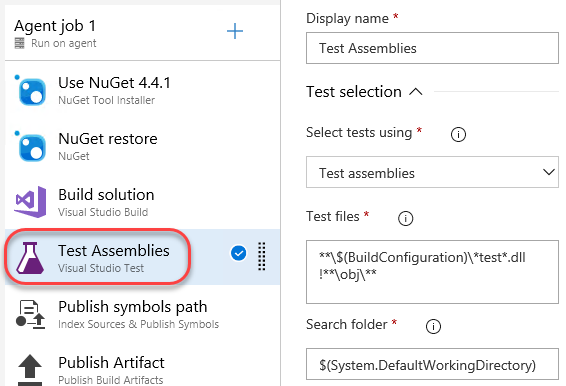Viewport: 566px width, 386px height.
Task: Click the Publish Artifact upload icon
Action: pos(30,370)
